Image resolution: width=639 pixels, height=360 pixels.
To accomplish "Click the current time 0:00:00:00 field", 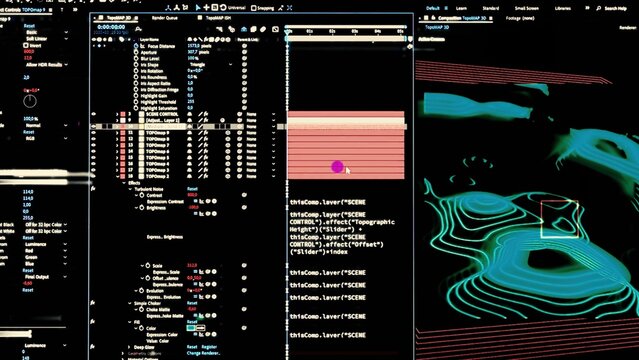I will tap(111, 27).
